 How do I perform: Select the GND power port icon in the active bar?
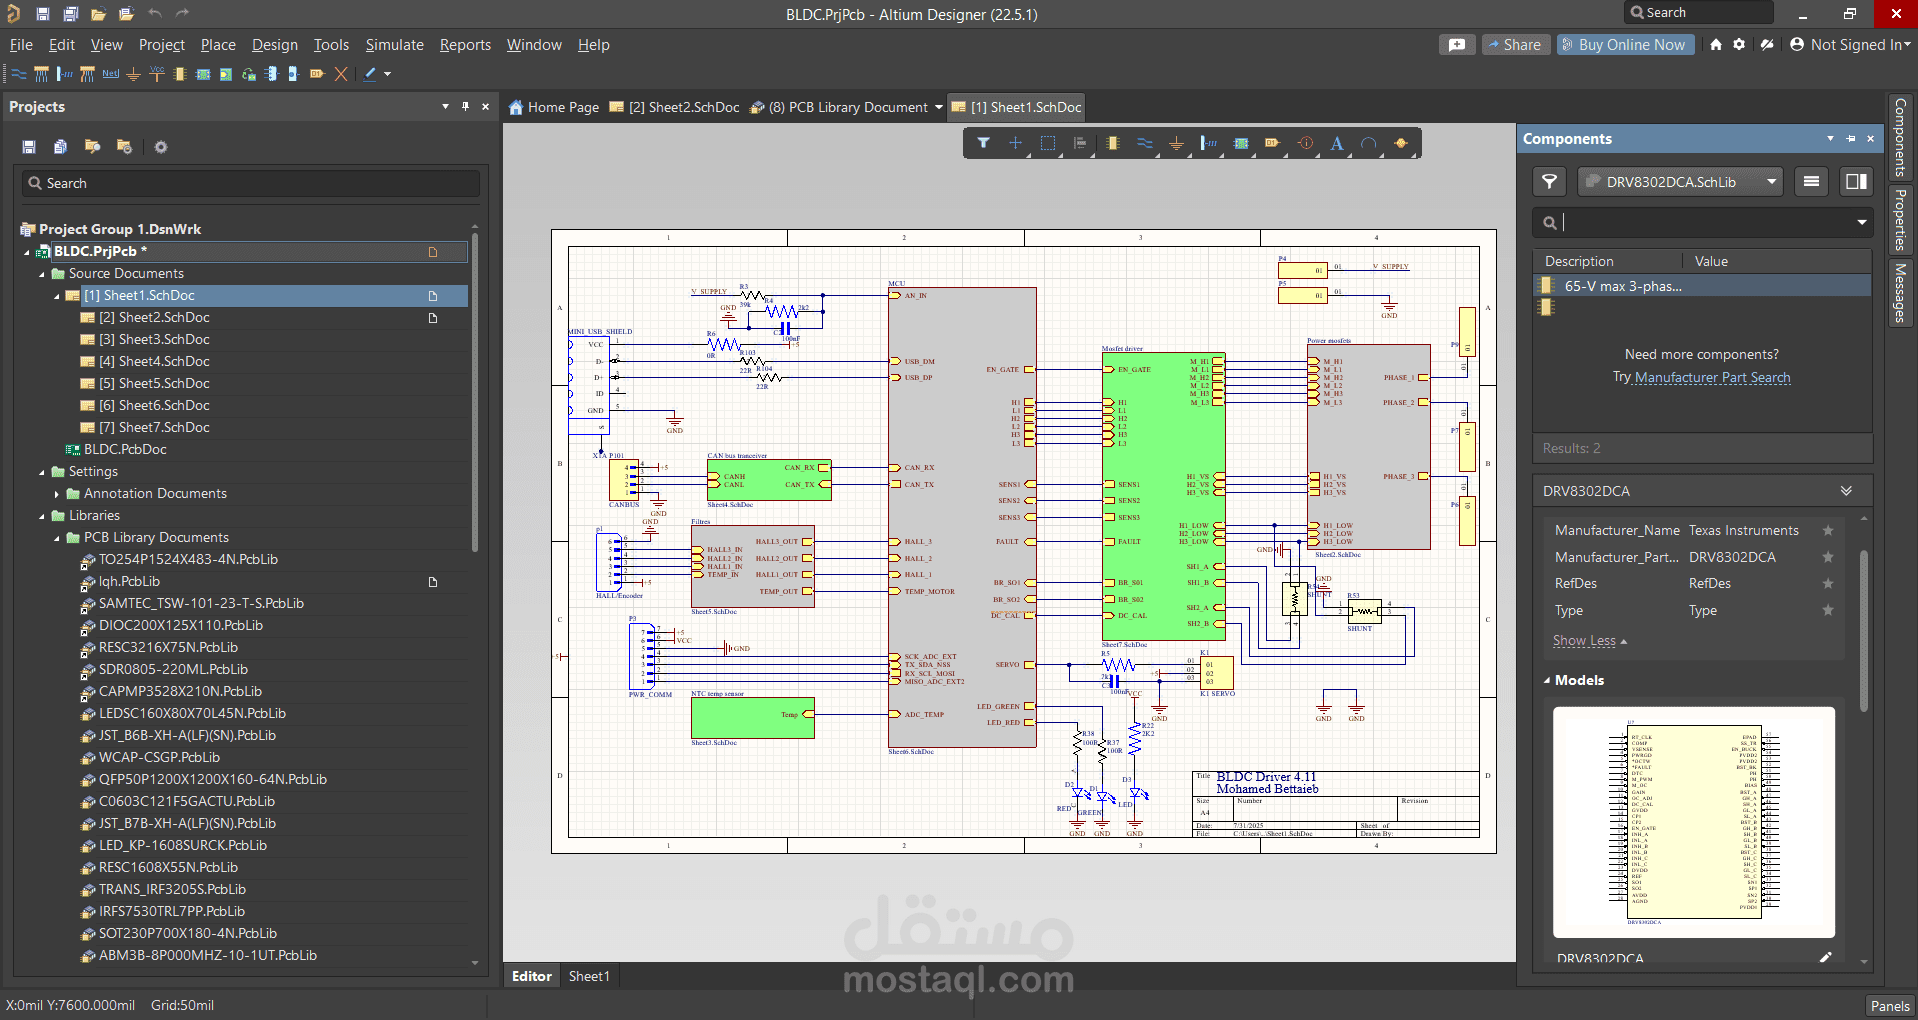(x=1176, y=144)
